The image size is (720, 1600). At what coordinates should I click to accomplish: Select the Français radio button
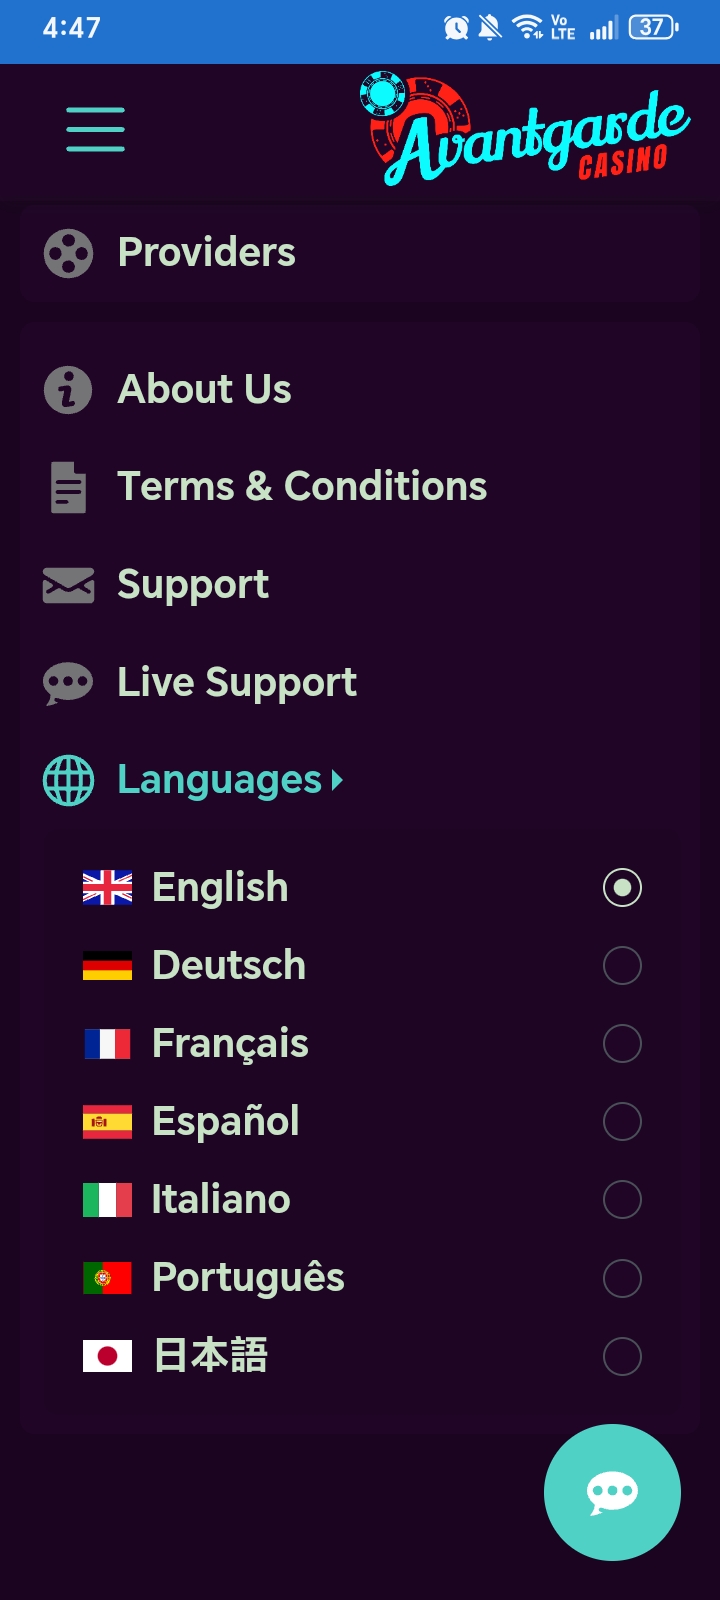(622, 1044)
